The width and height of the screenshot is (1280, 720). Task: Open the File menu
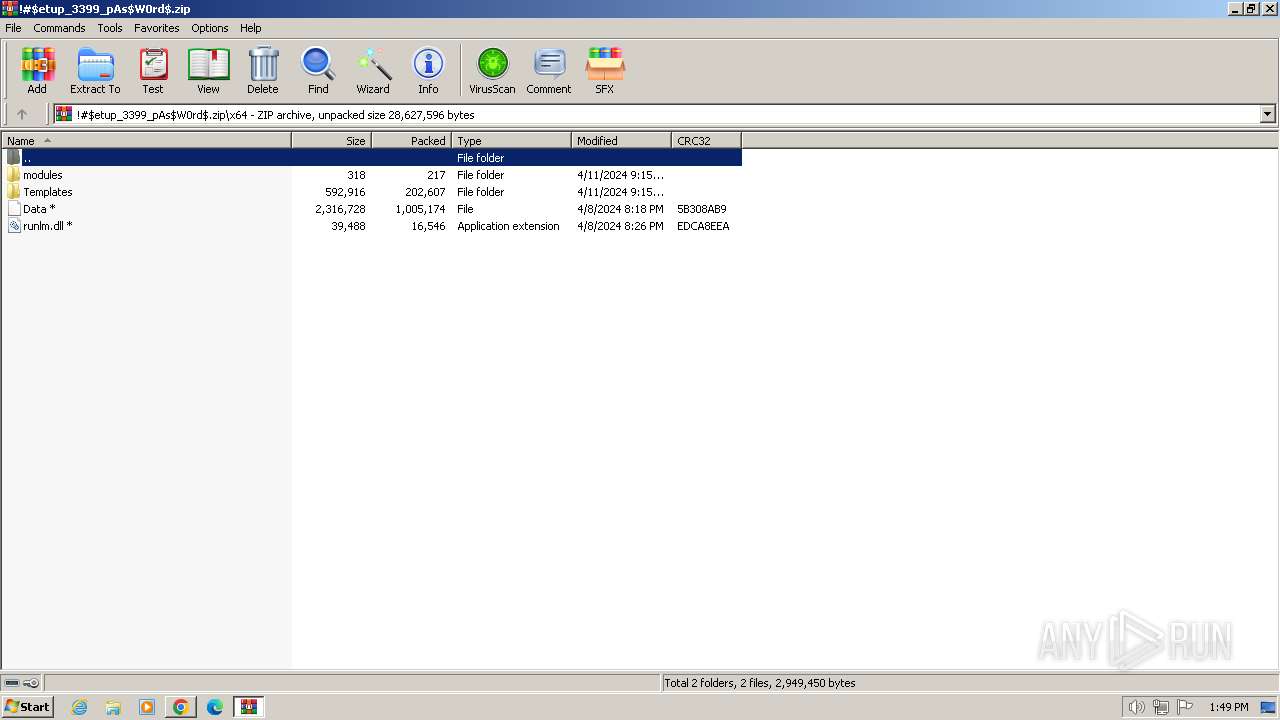click(x=13, y=28)
